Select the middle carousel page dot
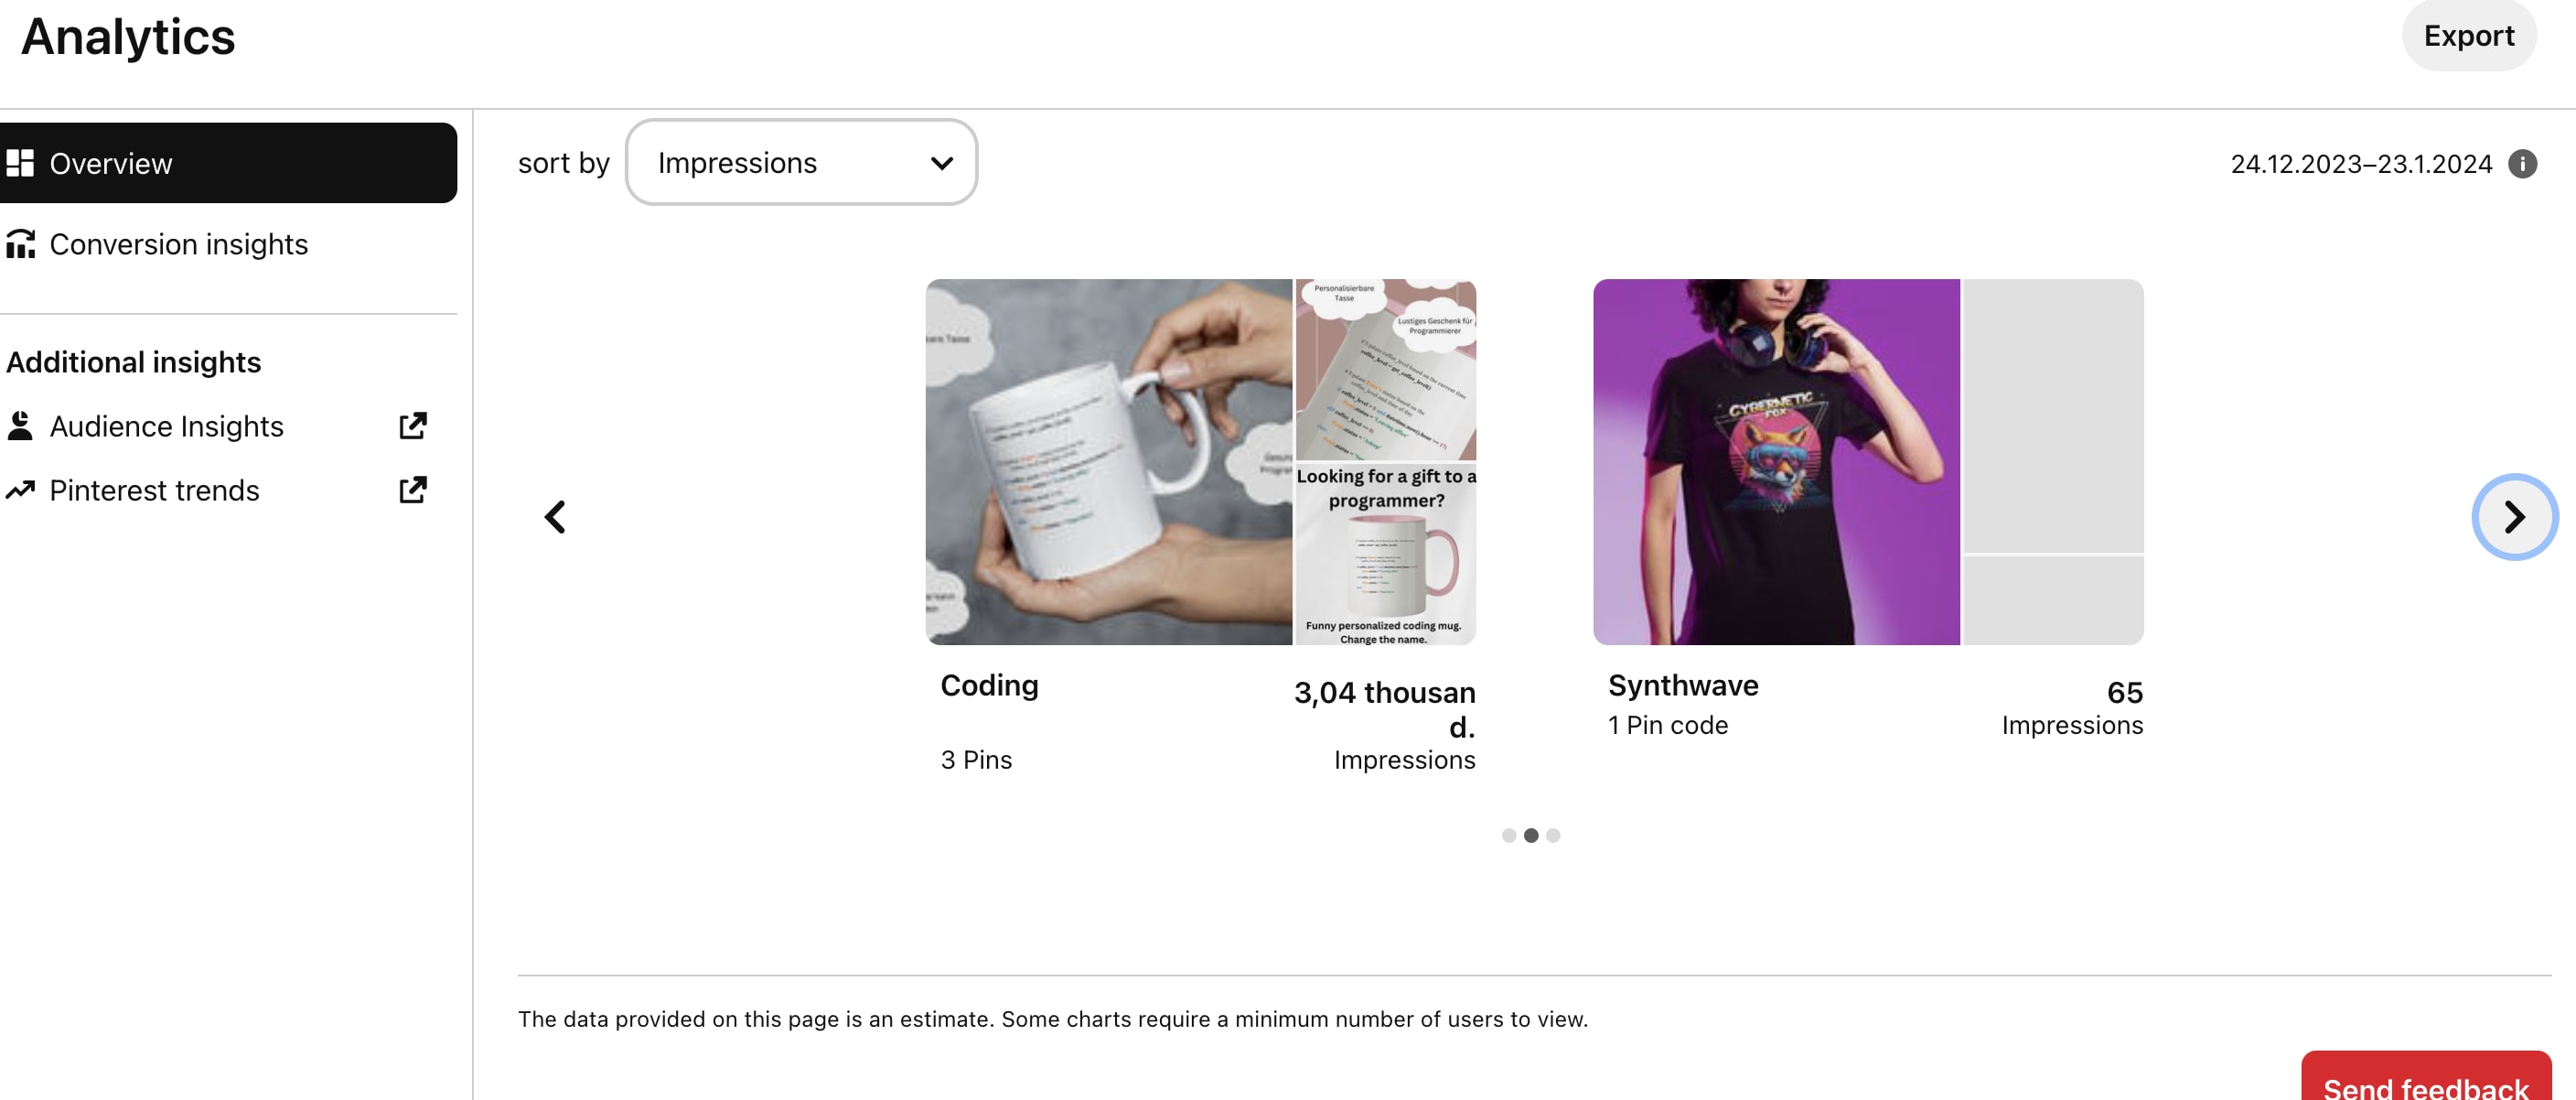Viewport: 2576px width, 1100px height. (x=1530, y=835)
